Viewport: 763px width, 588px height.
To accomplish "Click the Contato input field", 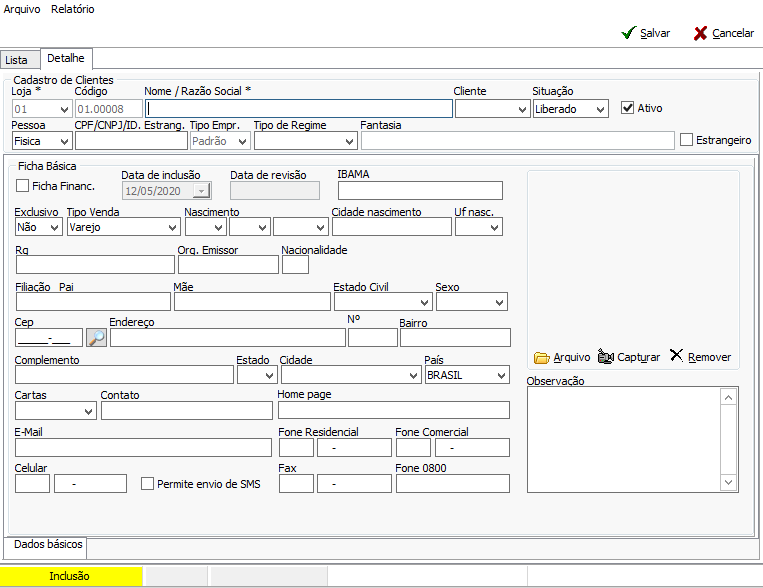I will (x=187, y=411).
